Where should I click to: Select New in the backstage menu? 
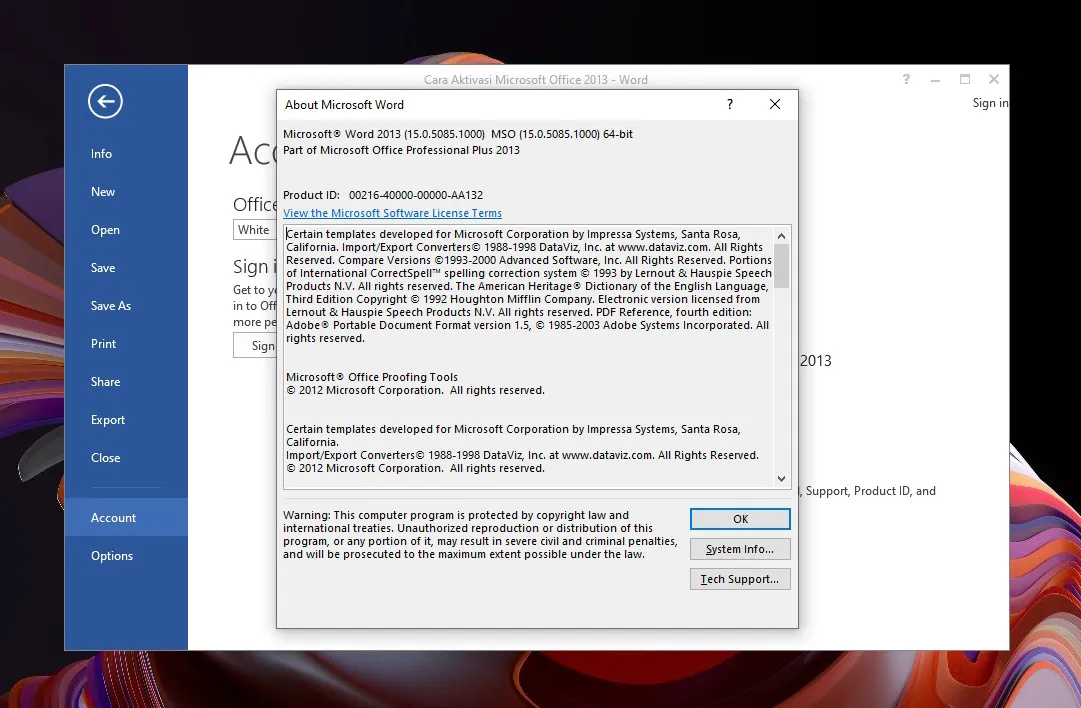click(x=103, y=192)
